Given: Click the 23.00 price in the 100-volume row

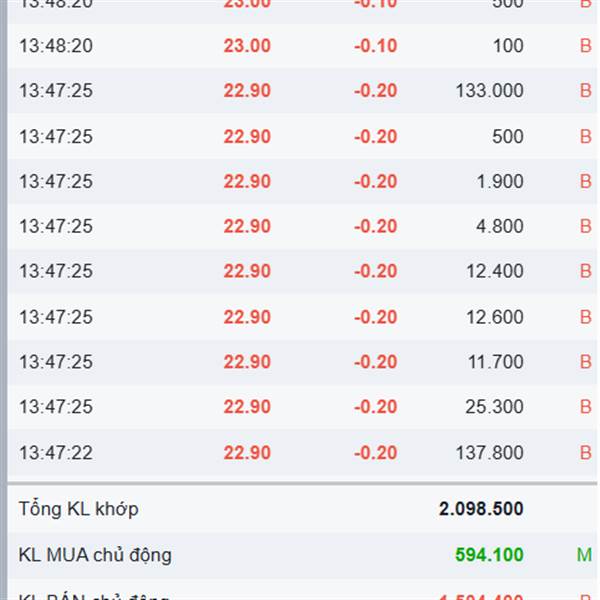Looking at the screenshot, I should pos(247,46).
